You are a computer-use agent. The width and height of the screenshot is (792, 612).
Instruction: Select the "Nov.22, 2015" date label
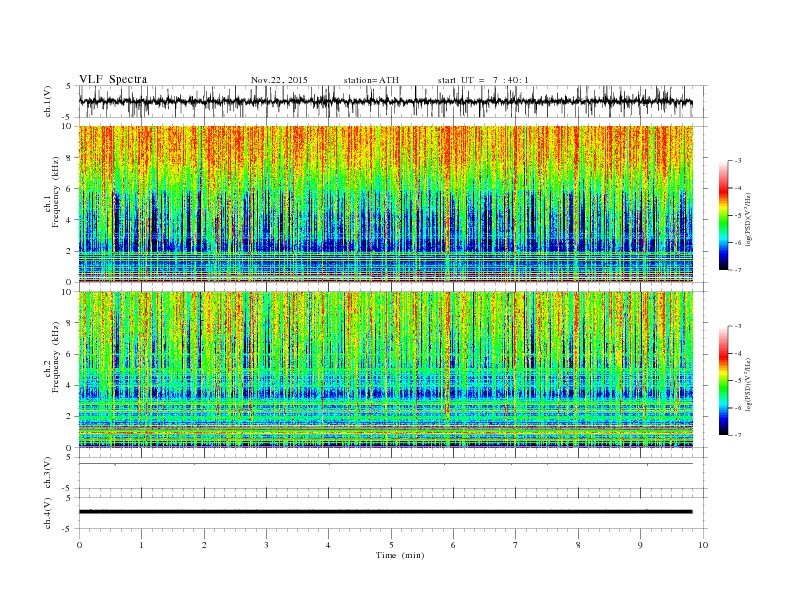pyautogui.click(x=279, y=80)
